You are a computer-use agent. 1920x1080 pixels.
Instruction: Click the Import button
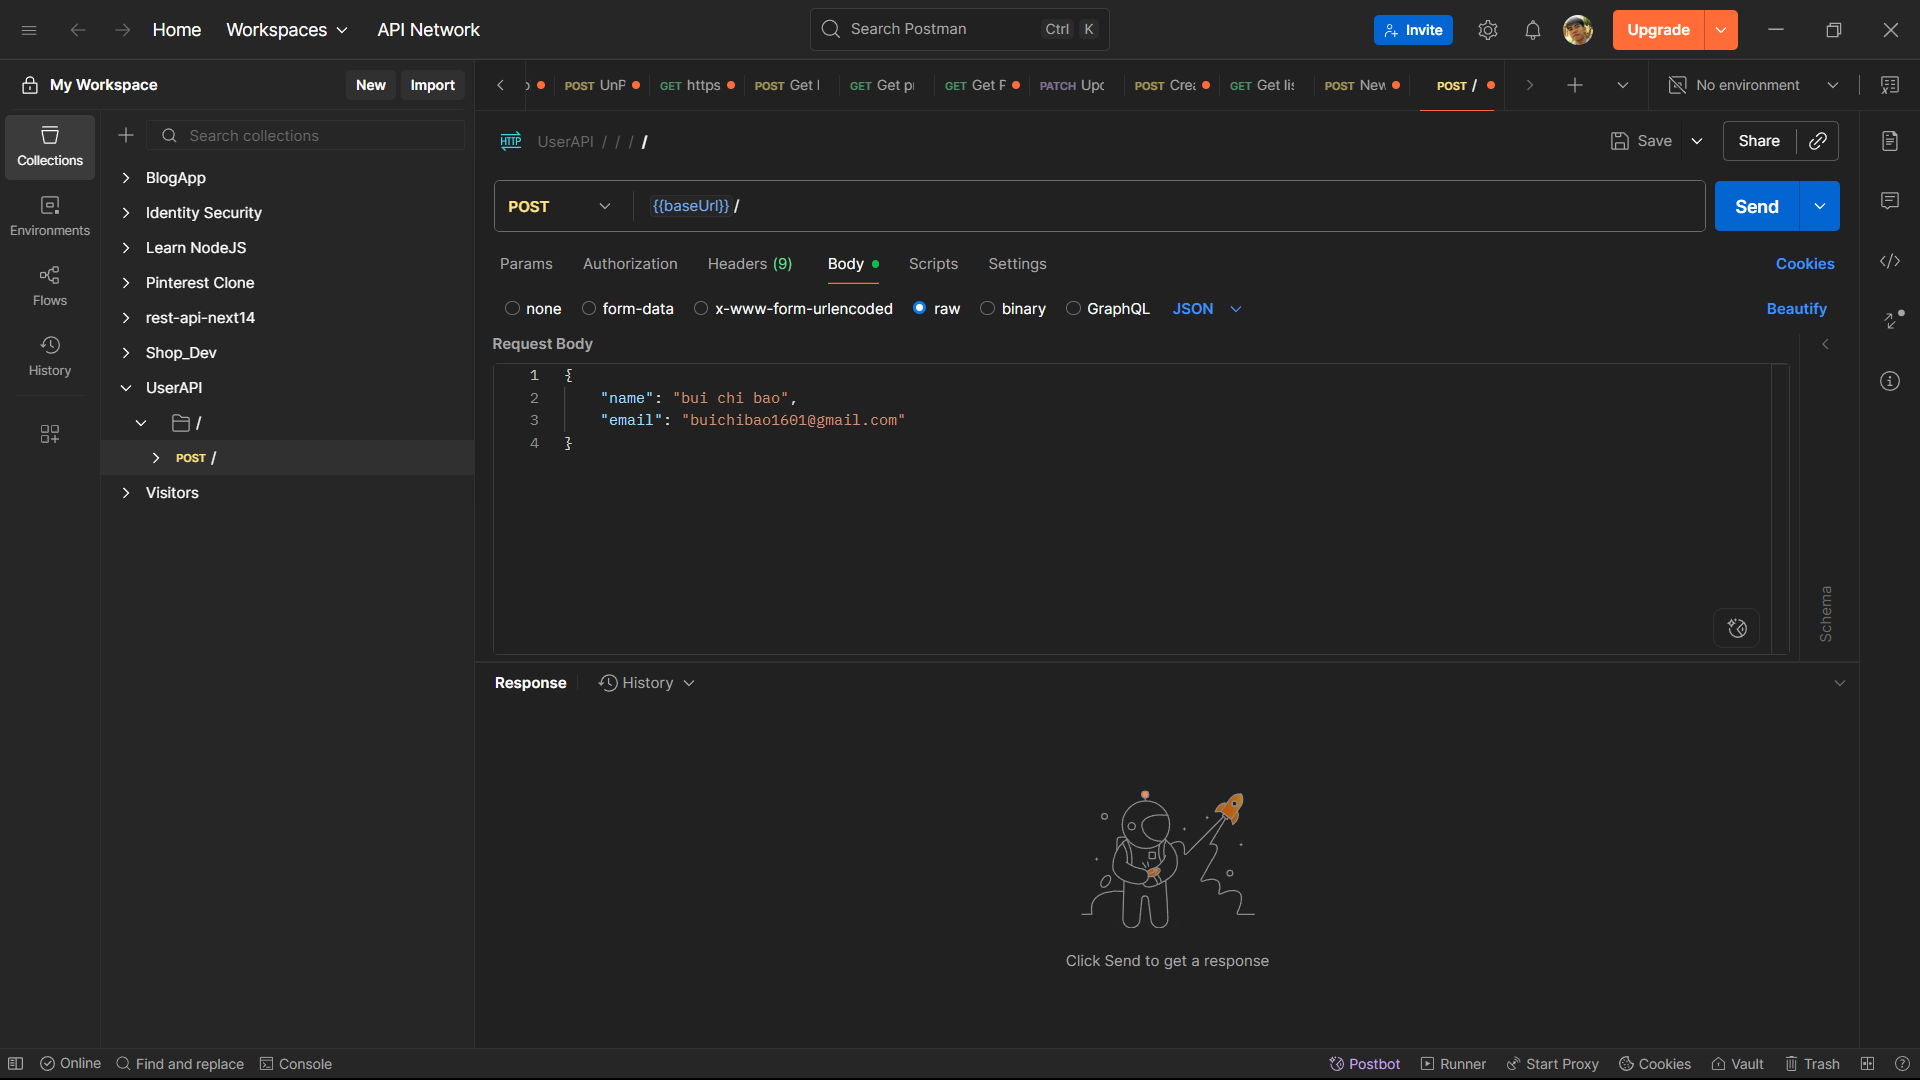pos(433,85)
